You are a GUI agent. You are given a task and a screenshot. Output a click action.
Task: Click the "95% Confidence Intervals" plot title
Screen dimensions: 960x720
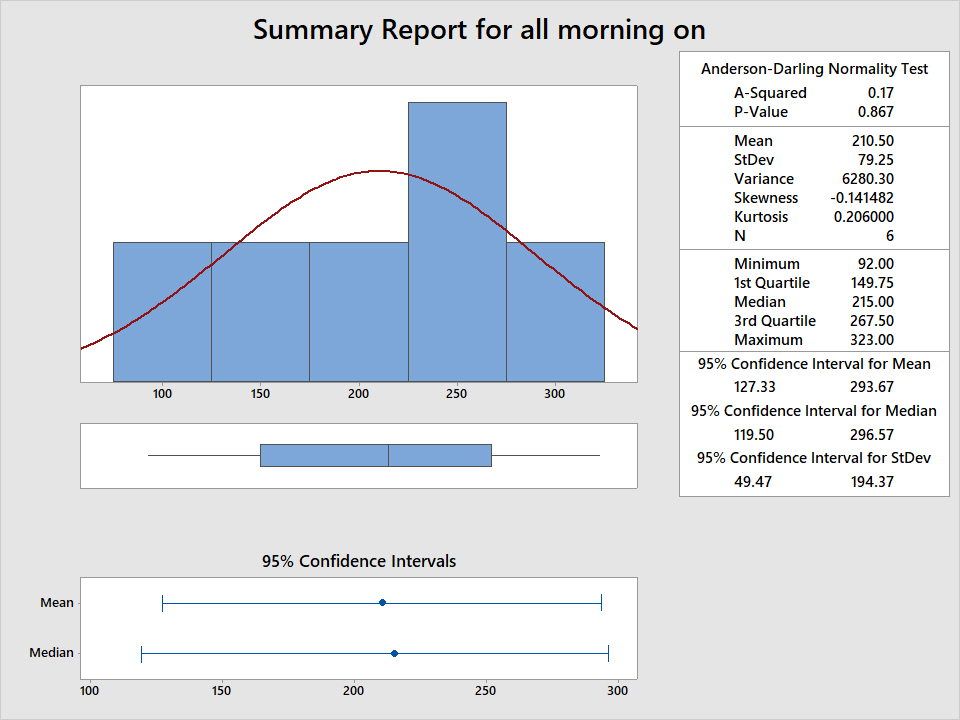click(x=359, y=561)
